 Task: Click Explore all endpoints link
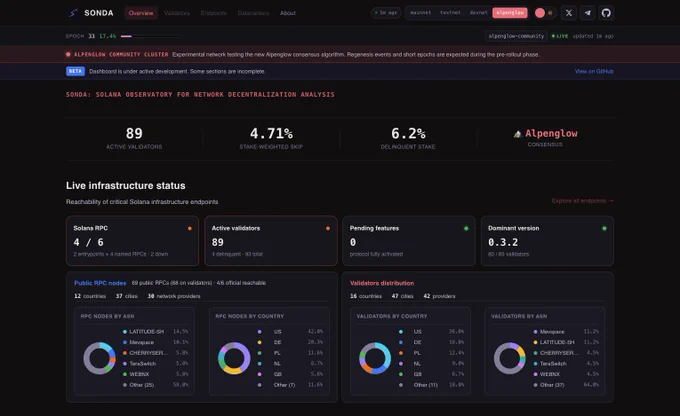582,201
